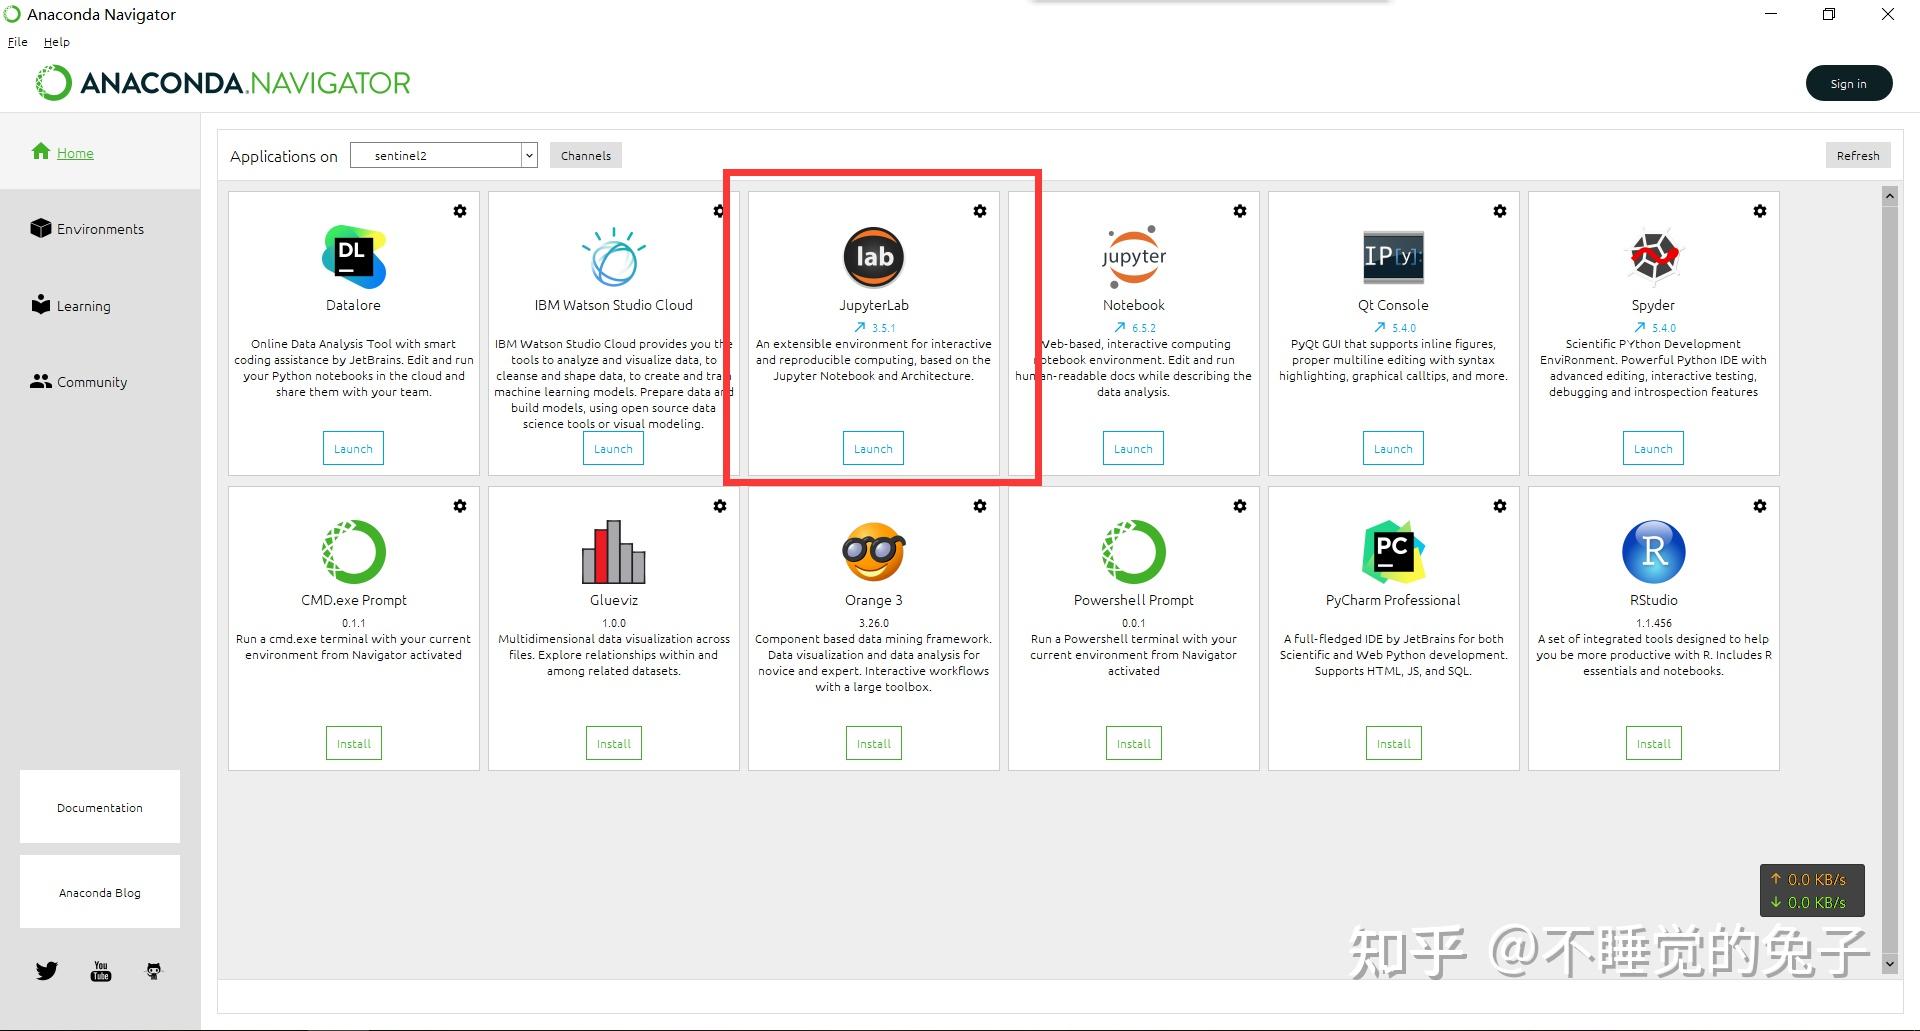Open the JupyterLab tile gear options

tap(980, 211)
